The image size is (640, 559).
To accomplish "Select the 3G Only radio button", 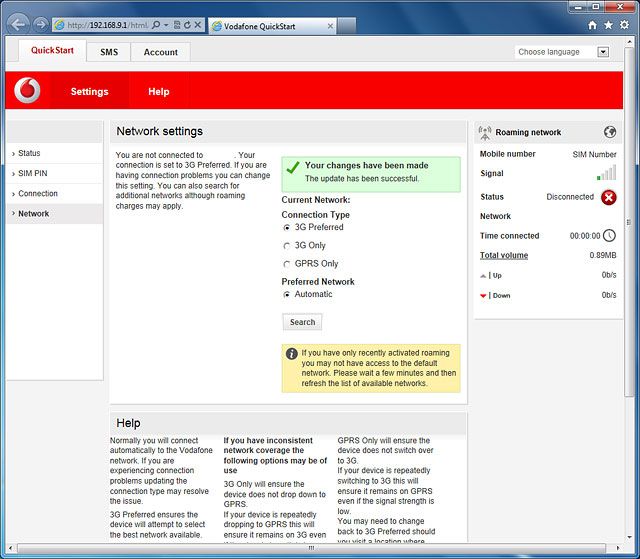I will (x=287, y=246).
